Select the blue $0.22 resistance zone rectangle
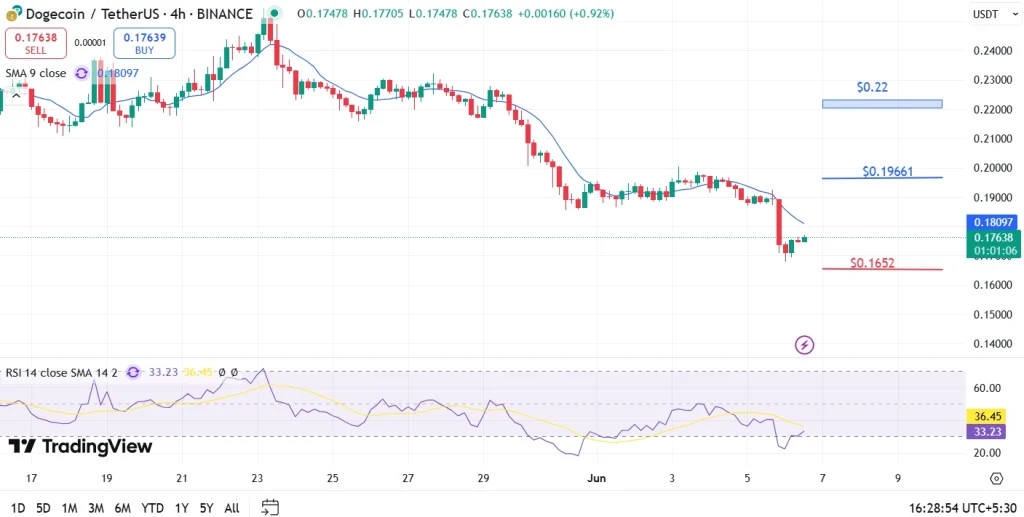1024x517 pixels. pos(881,104)
